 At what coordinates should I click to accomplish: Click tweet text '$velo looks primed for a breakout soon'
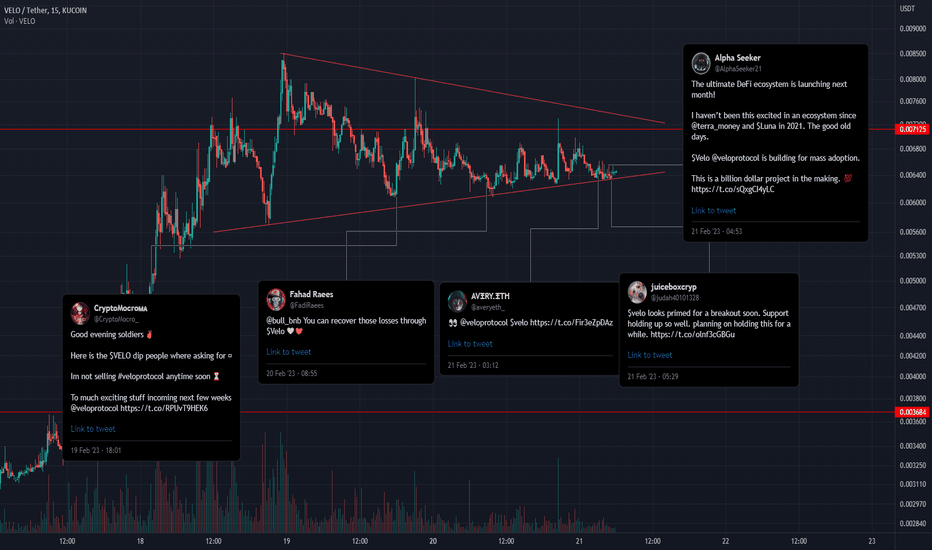(691, 313)
